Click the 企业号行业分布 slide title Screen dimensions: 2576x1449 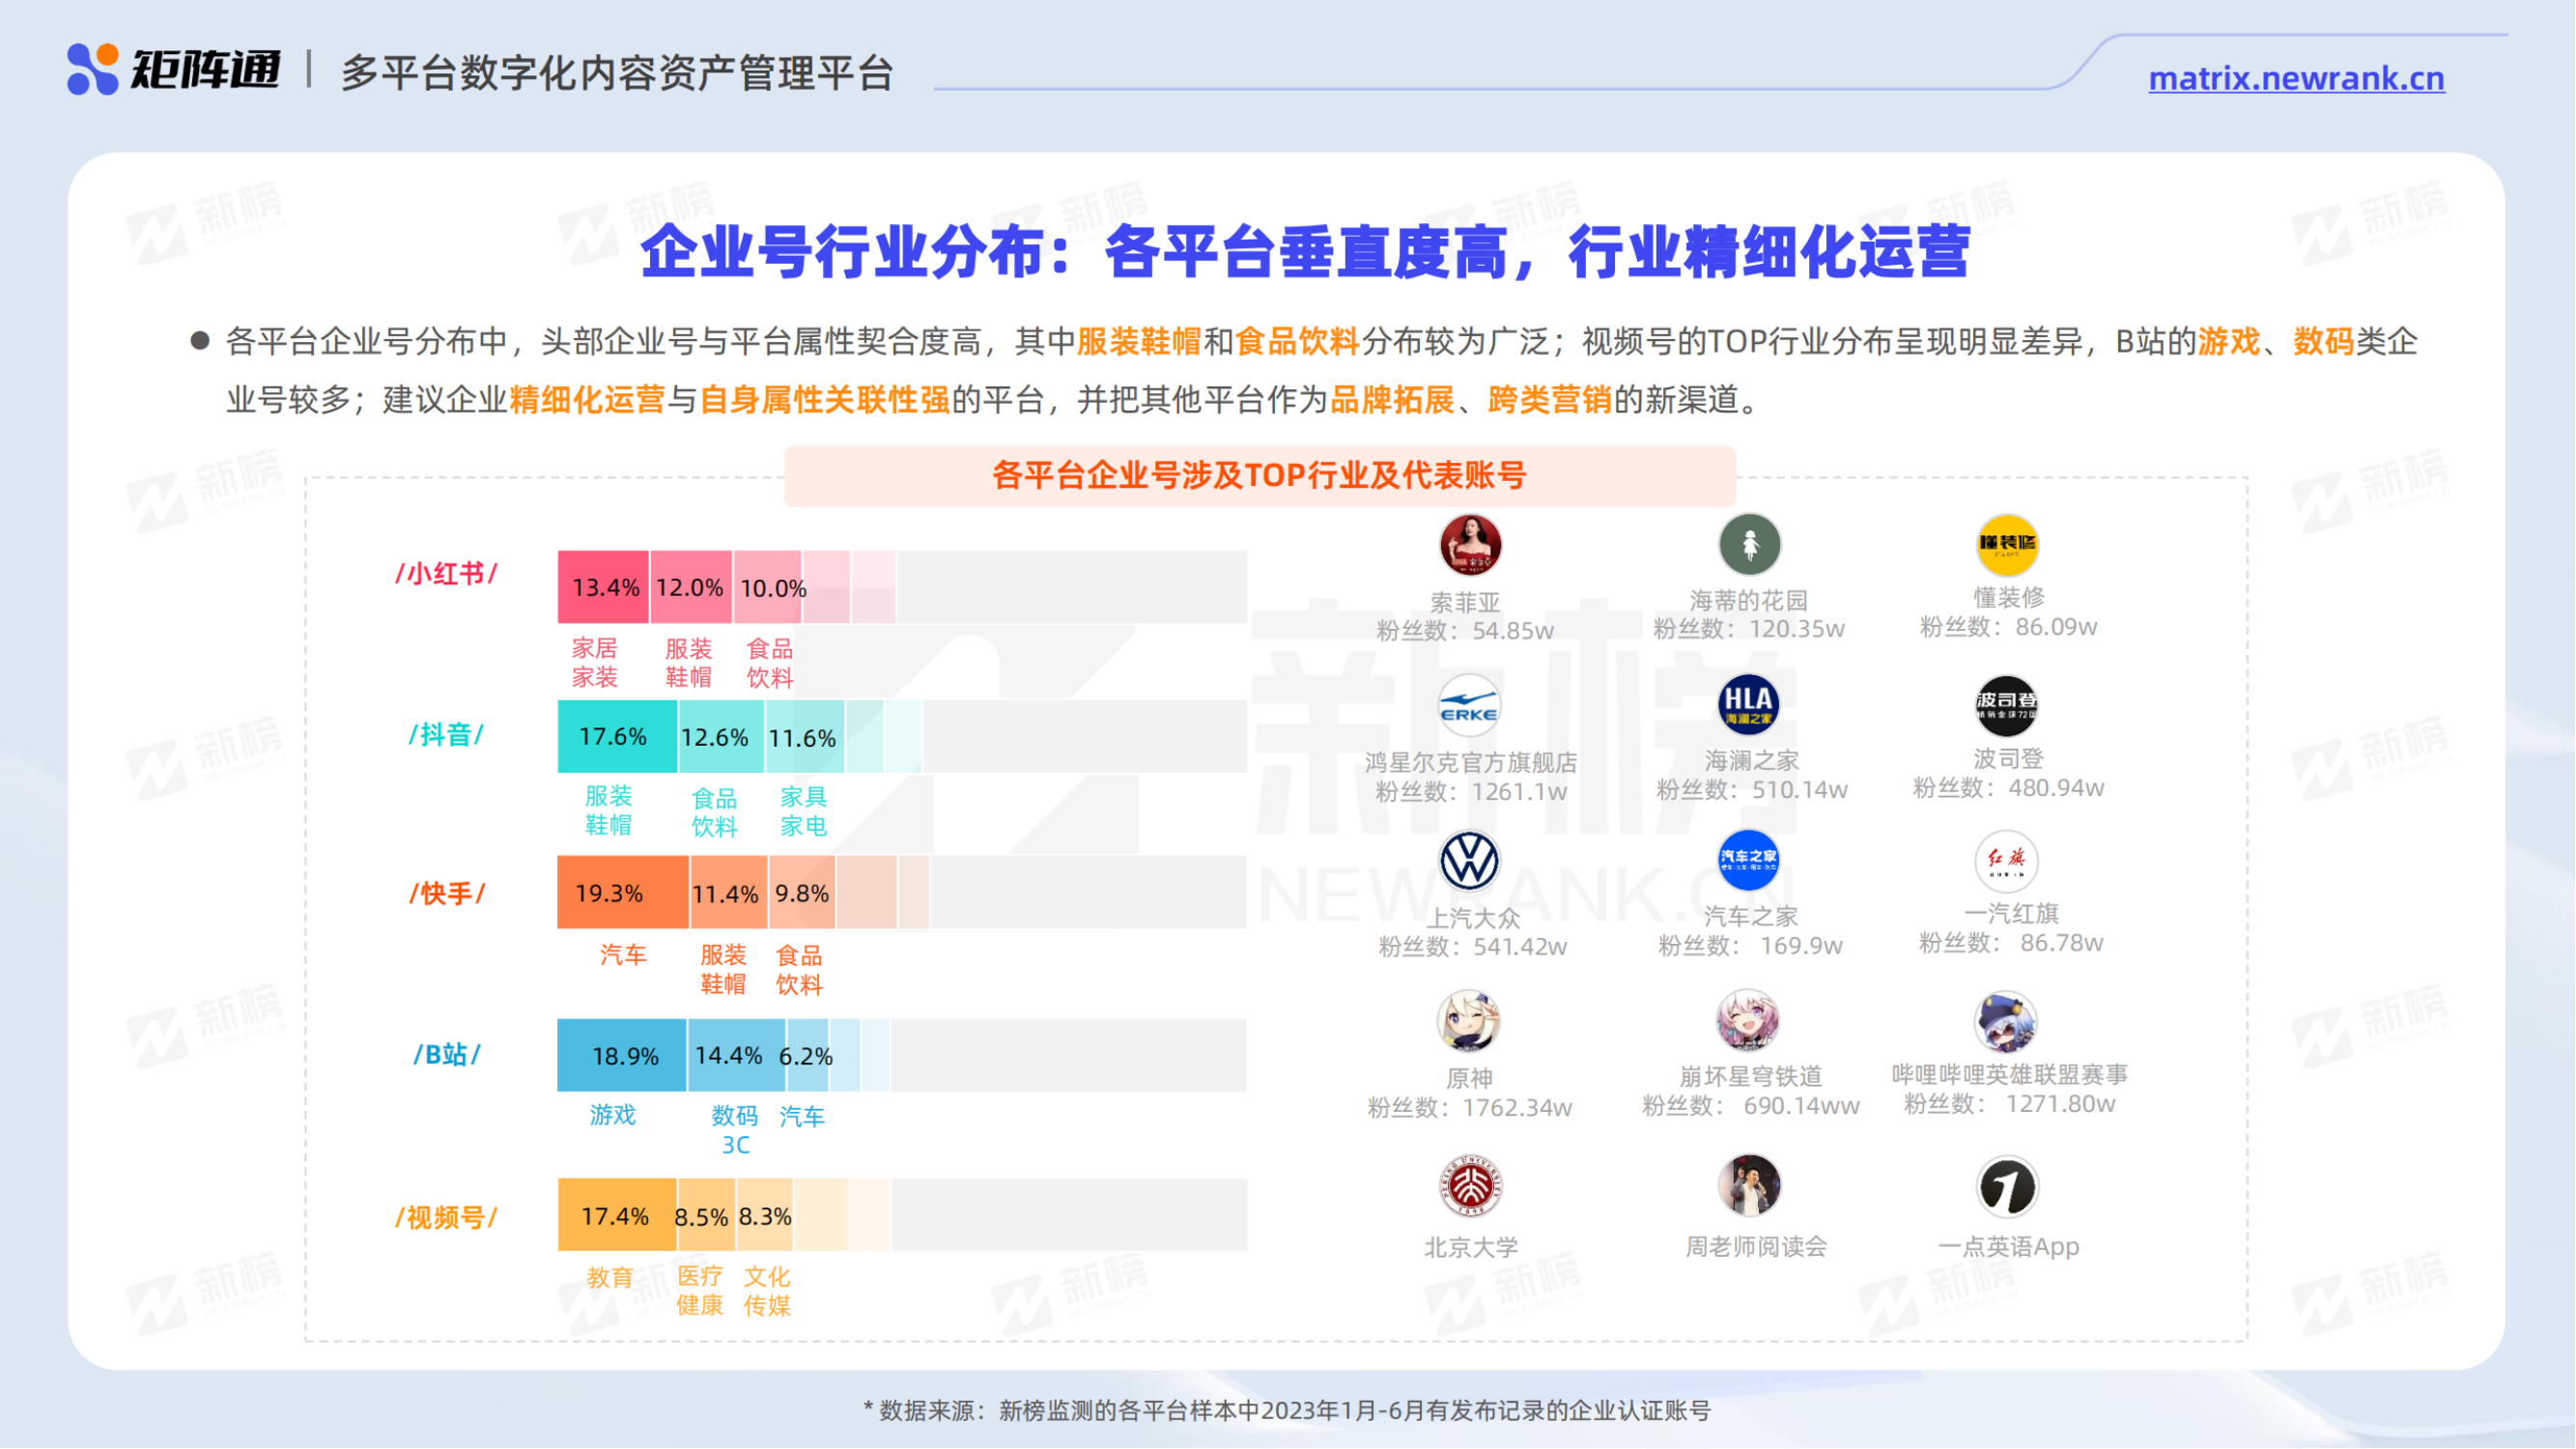pos(1305,251)
